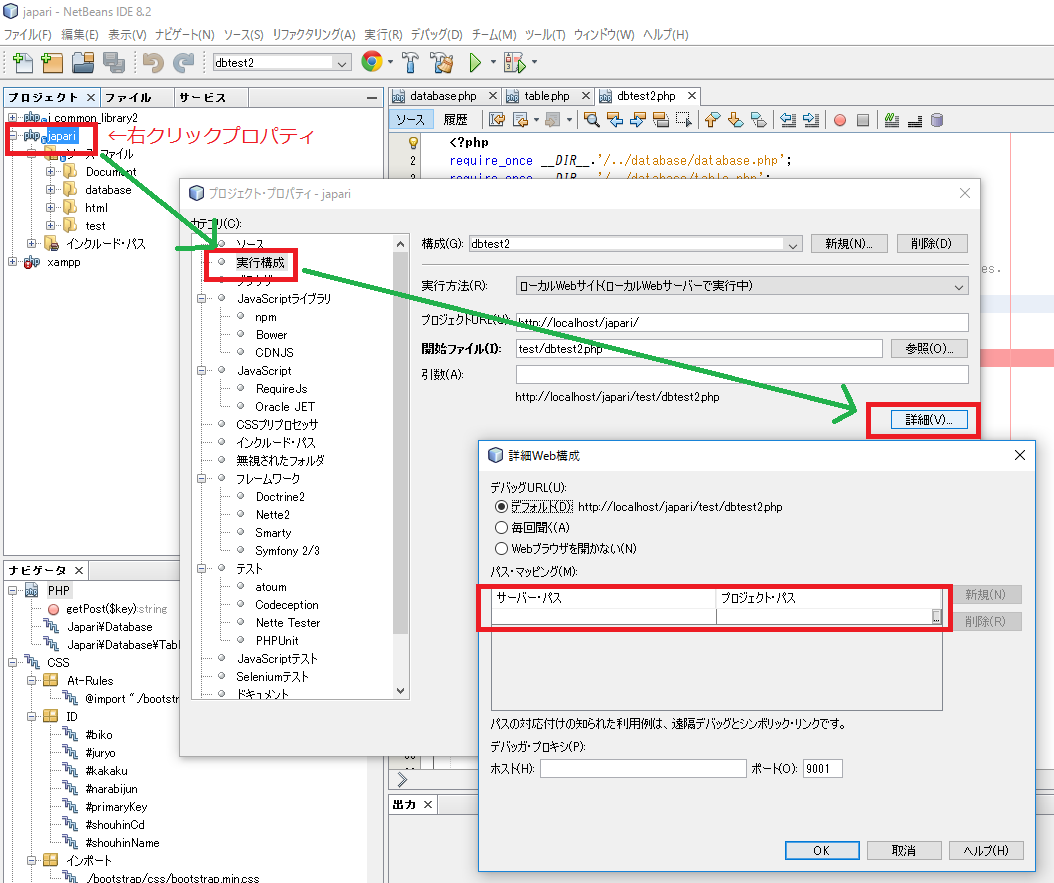Click the 開始ファイル input field
This screenshot has width=1054, height=883.
[x=699, y=349]
